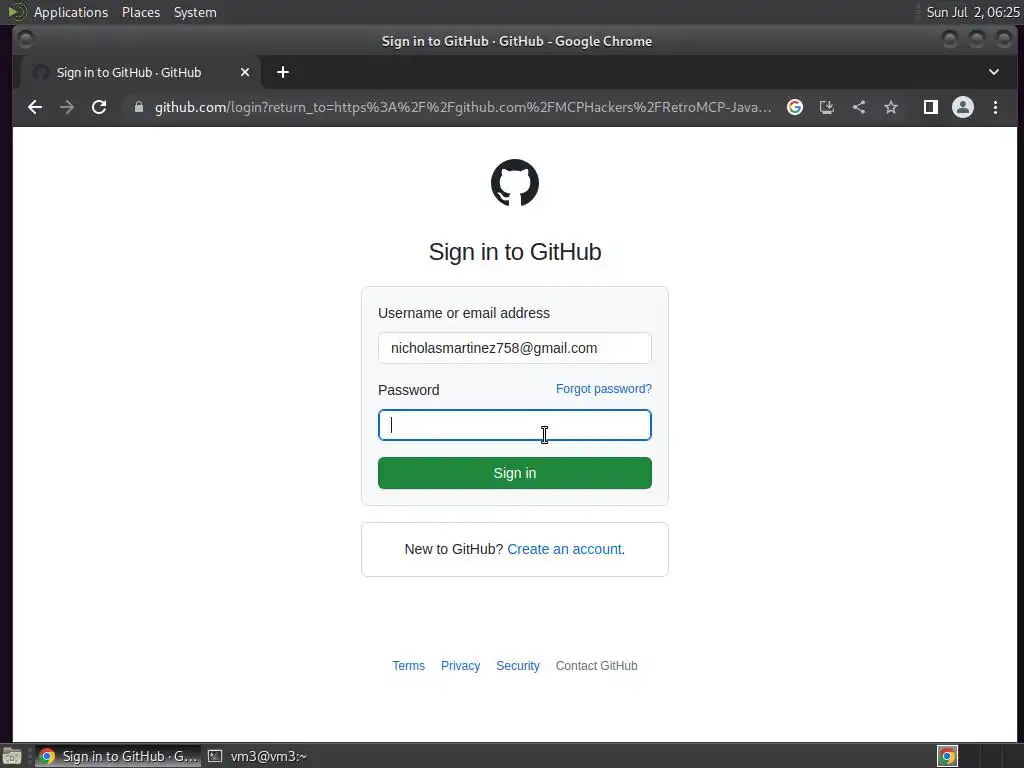Open Chrome's three-dot menu

[x=995, y=107]
